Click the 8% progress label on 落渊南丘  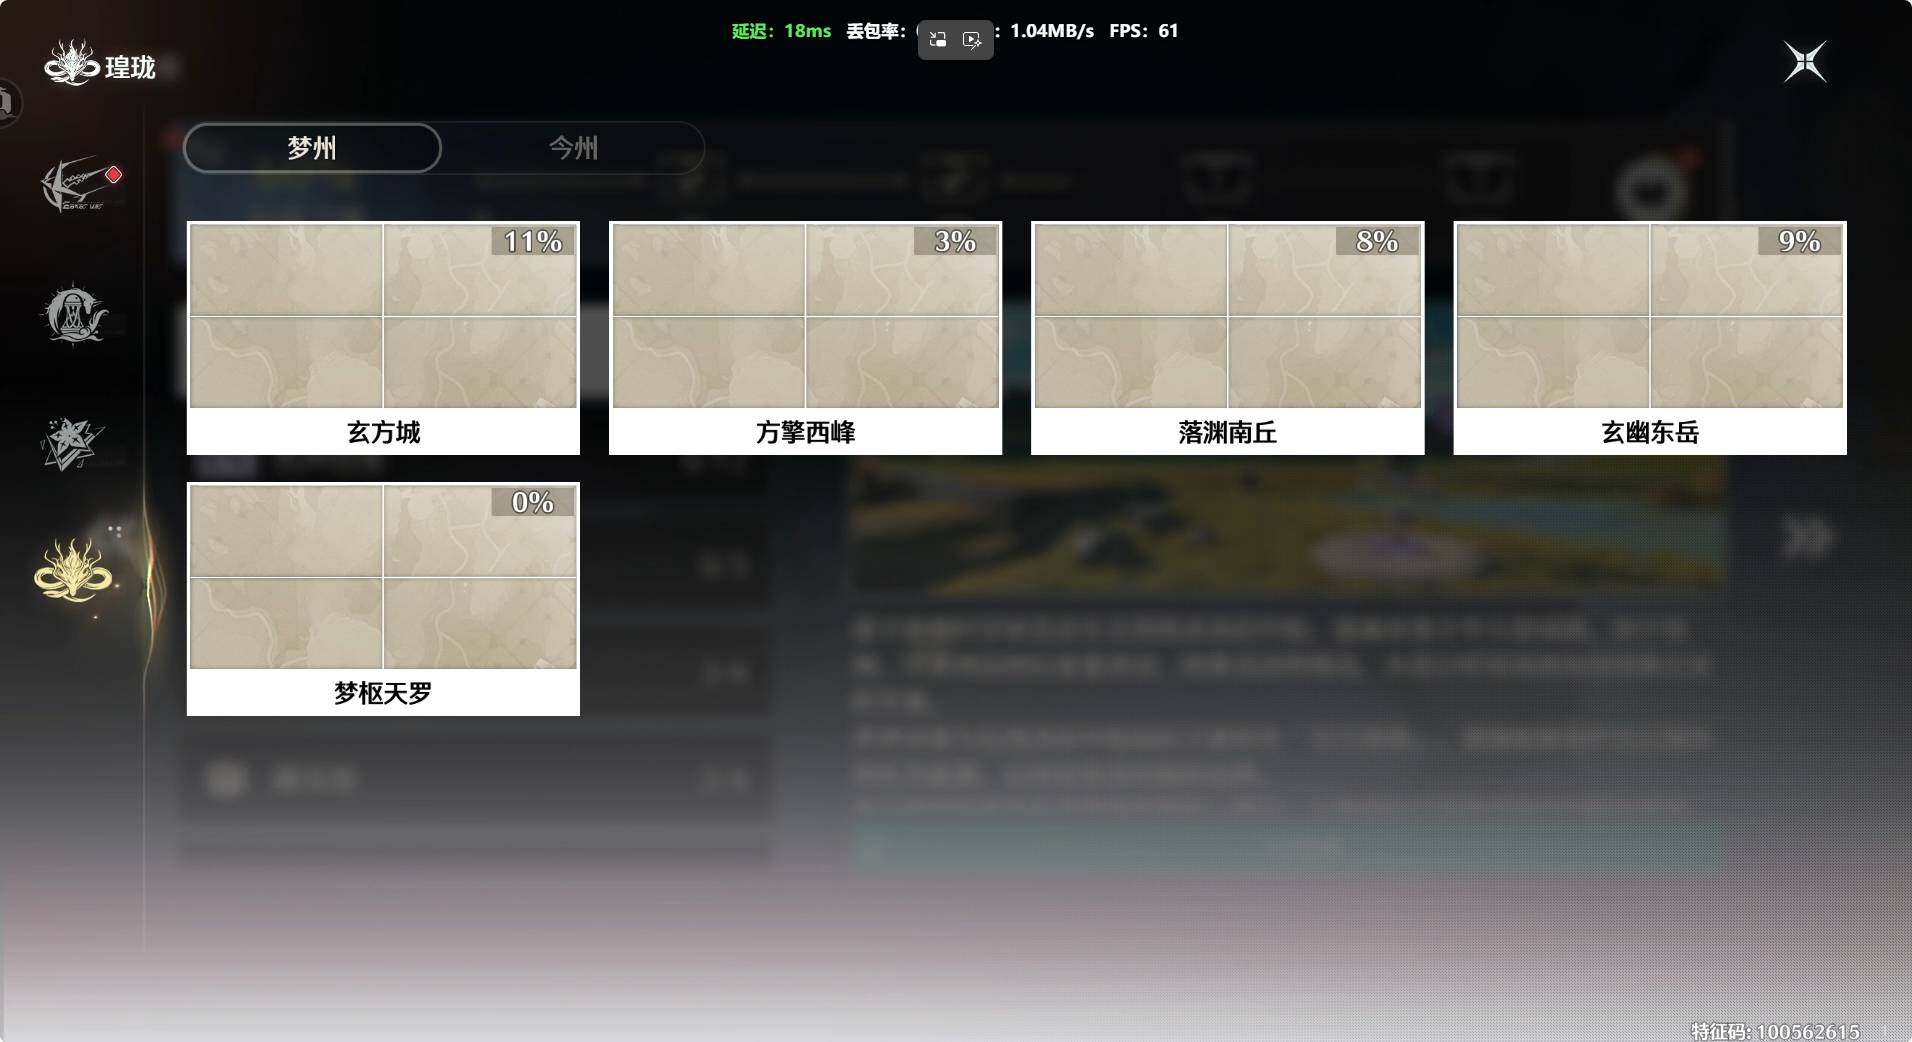pos(1377,241)
